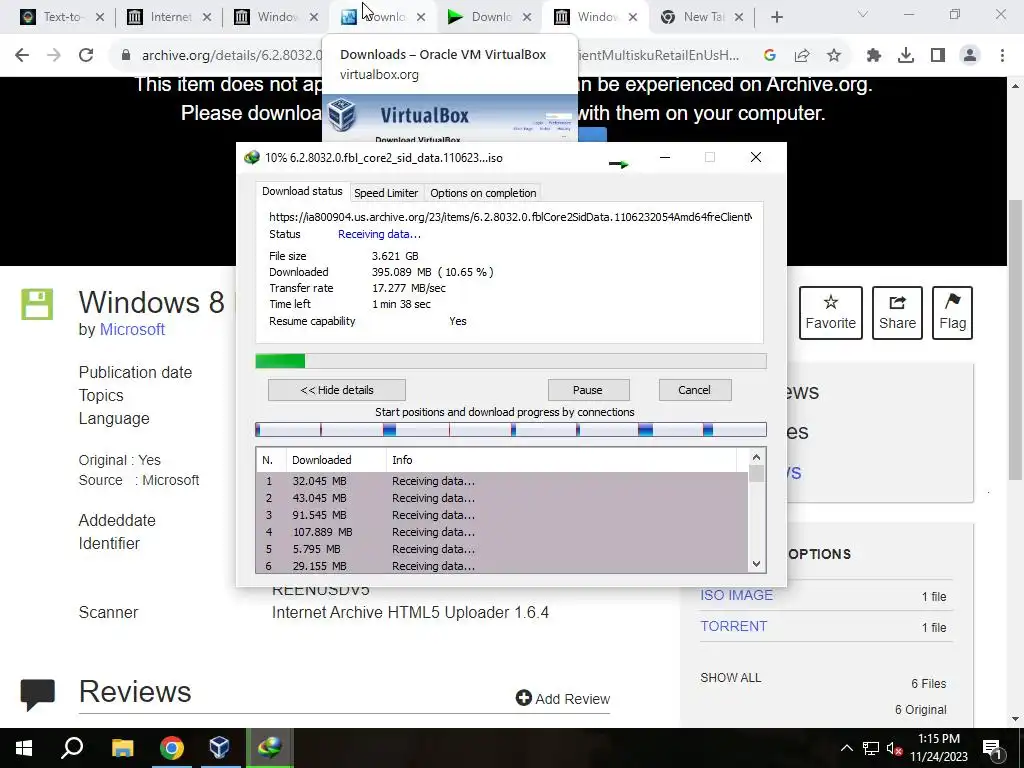Open the Microsoft author link
Image resolution: width=1024 pixels, height=768 pixels.
pyautogui.click(x=132, y=330)
